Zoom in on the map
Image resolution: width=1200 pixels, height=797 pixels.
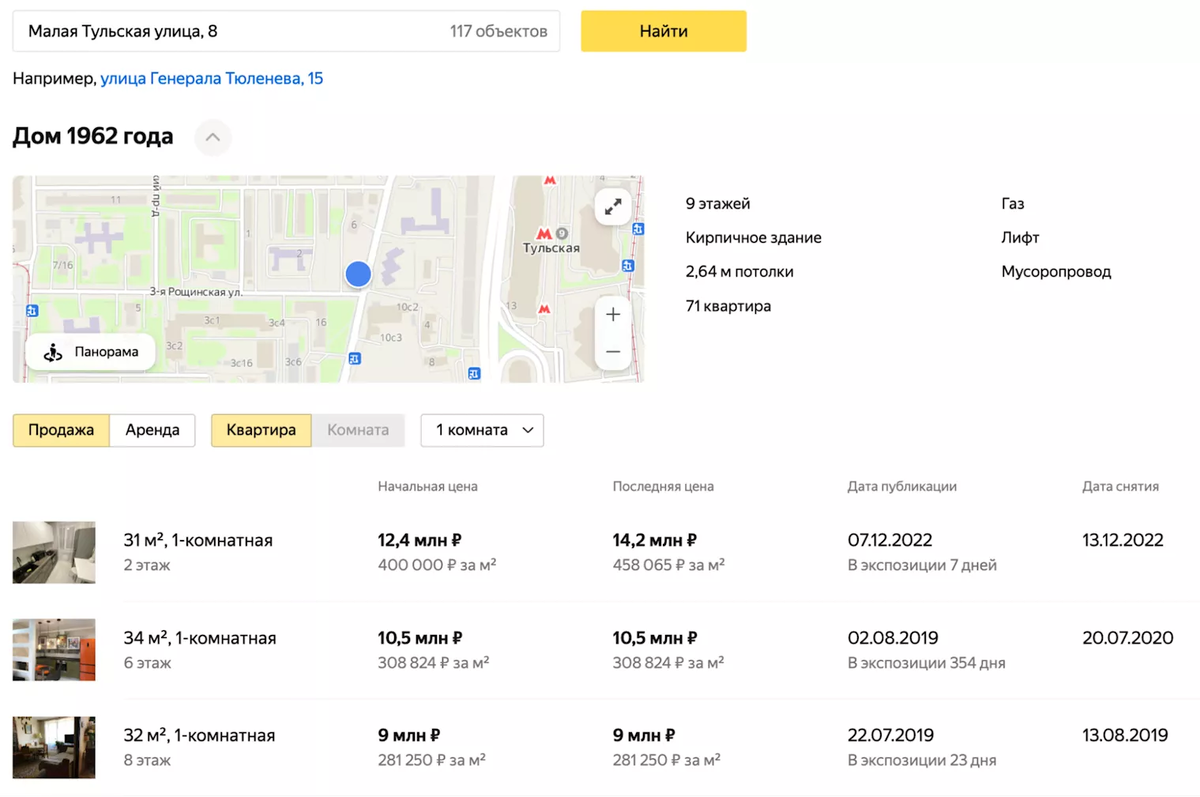tap(613, 314)
